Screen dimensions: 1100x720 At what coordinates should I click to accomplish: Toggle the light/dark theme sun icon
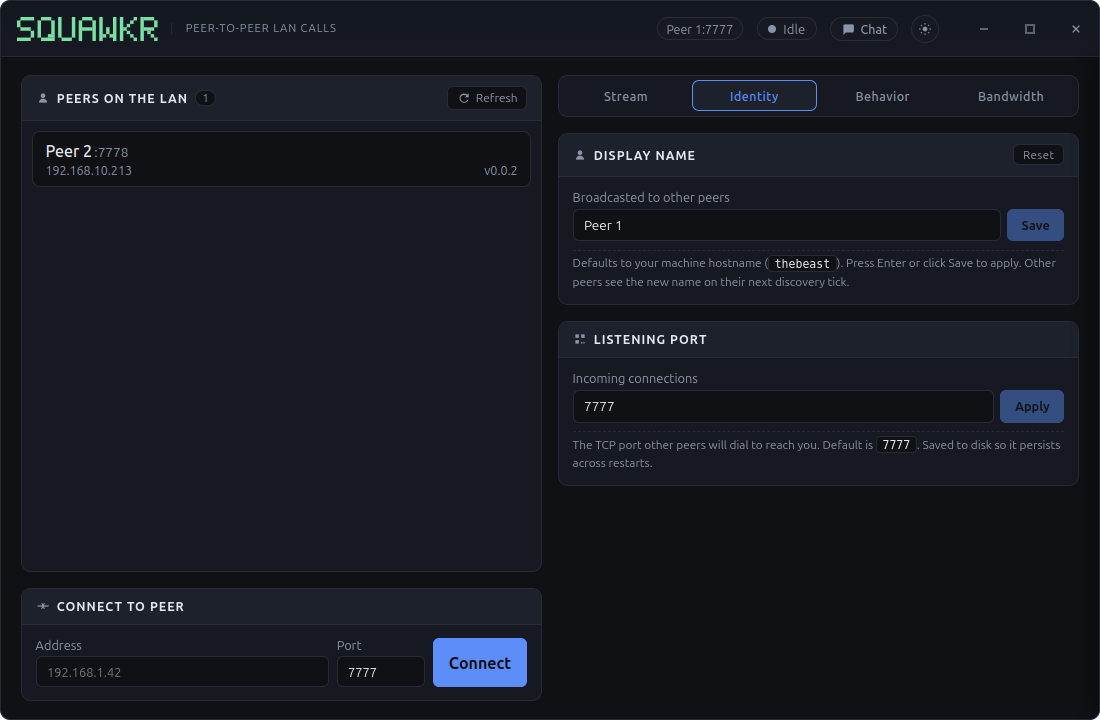925,29
